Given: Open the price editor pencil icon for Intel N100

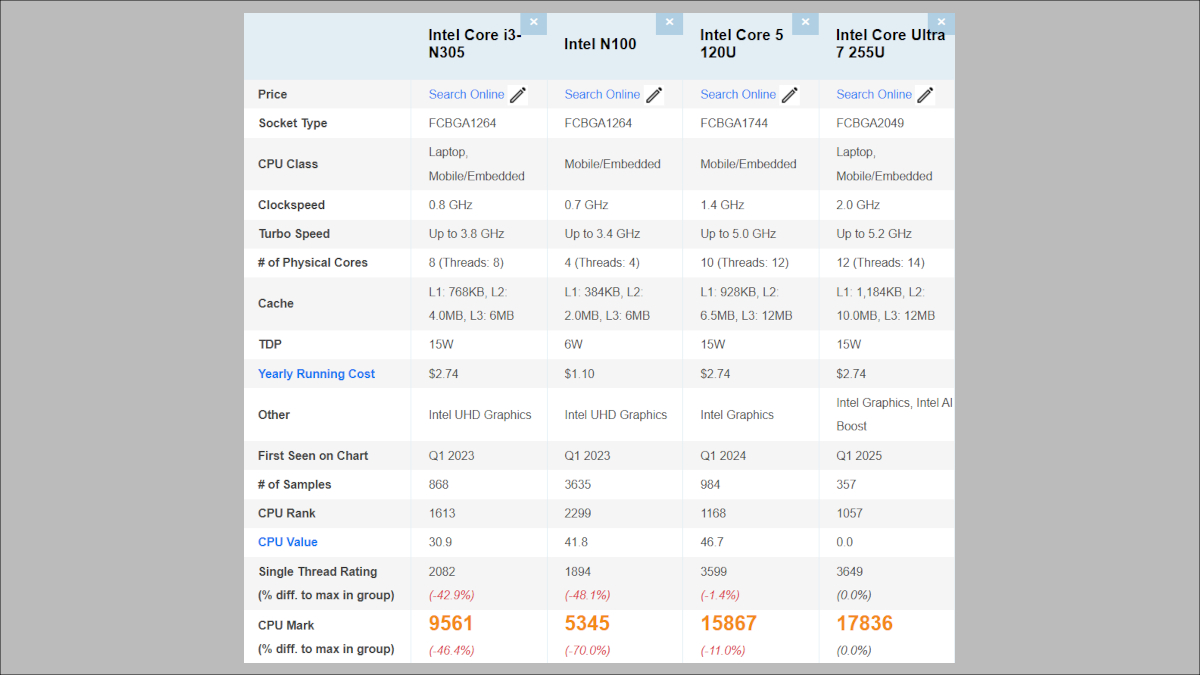Looking at the screenshot, I should (654, 94).
